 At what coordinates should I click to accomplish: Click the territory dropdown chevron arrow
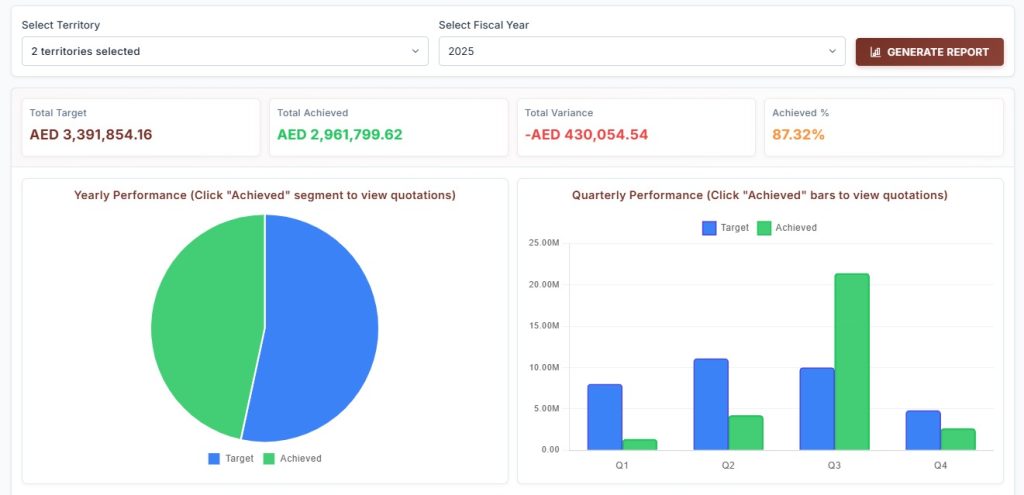pos(415,51)
